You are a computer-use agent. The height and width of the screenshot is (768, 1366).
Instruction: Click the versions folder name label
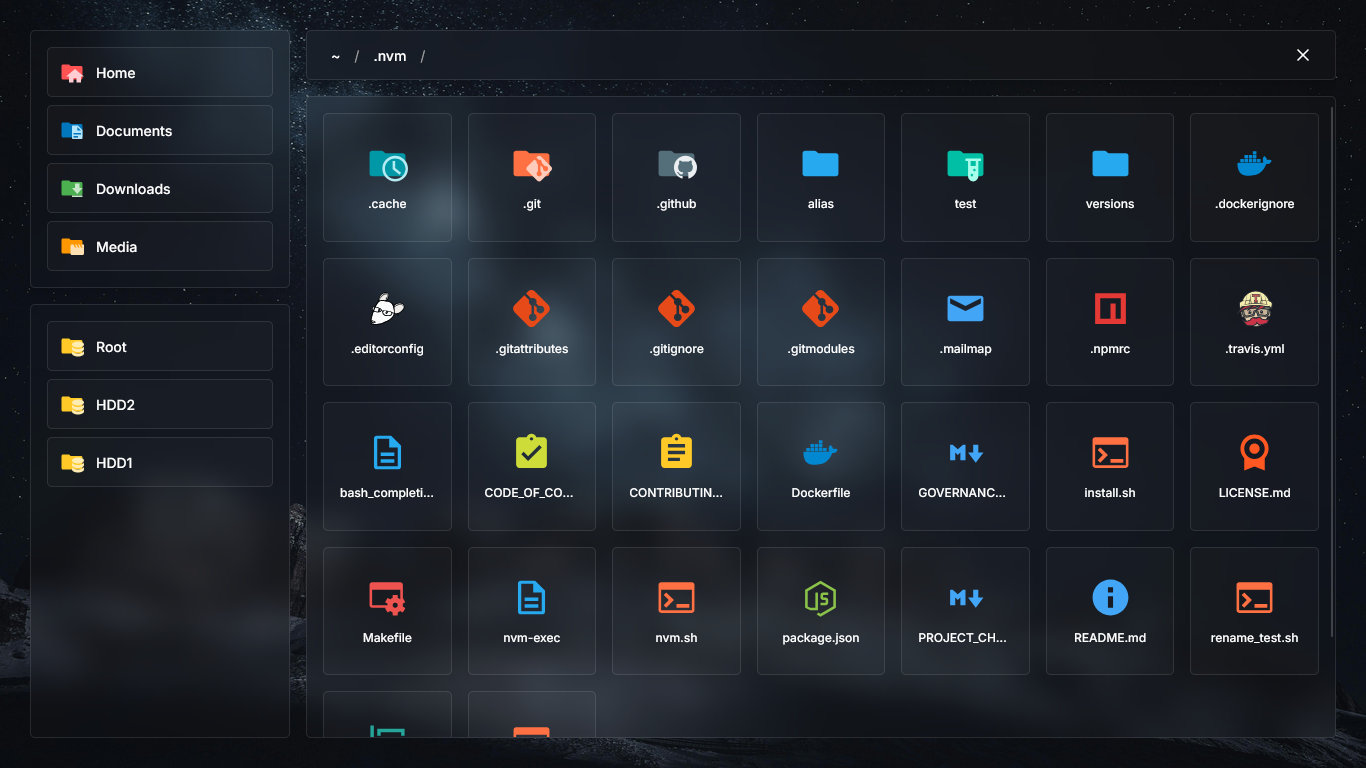point(1110,204)
